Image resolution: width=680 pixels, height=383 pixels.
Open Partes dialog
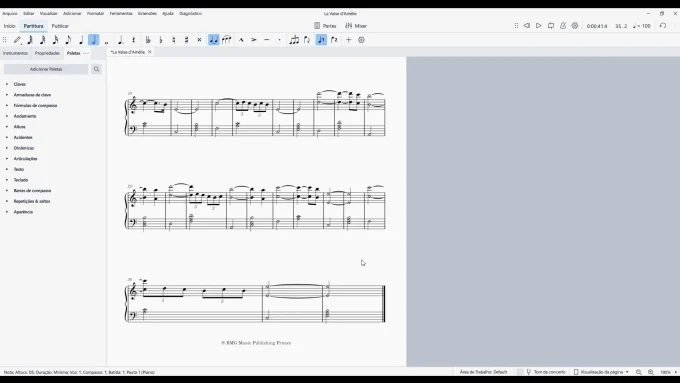[325, 26]
